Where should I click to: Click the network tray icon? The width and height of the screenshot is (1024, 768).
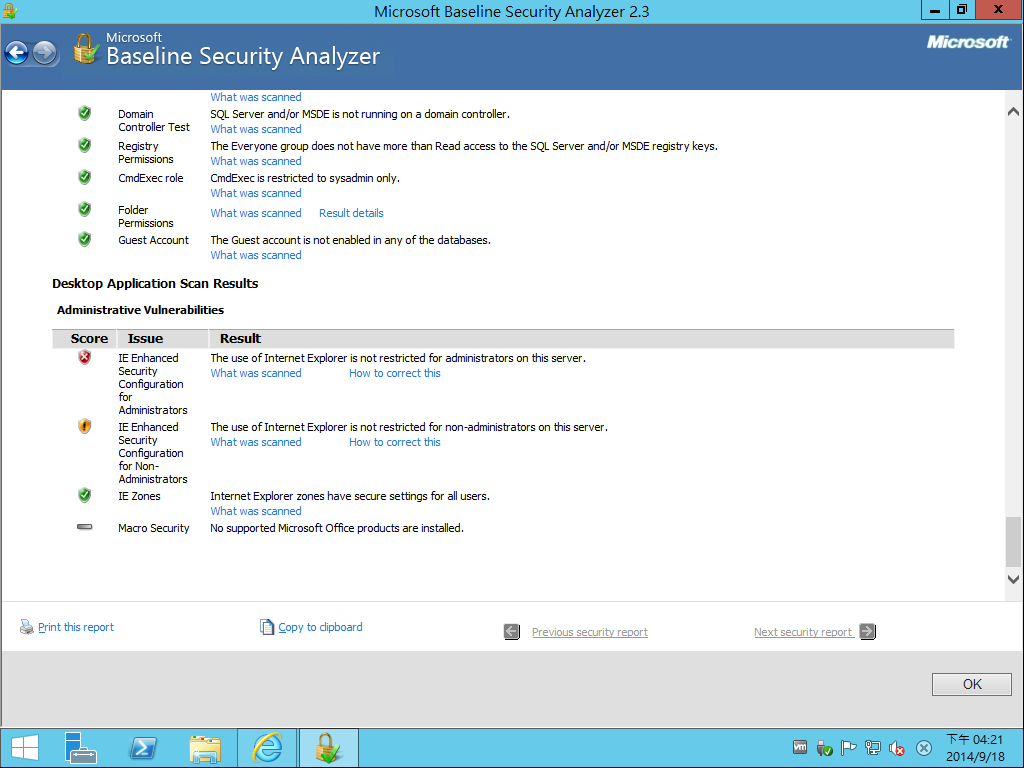pyautogui.click(x=872, y=747)
